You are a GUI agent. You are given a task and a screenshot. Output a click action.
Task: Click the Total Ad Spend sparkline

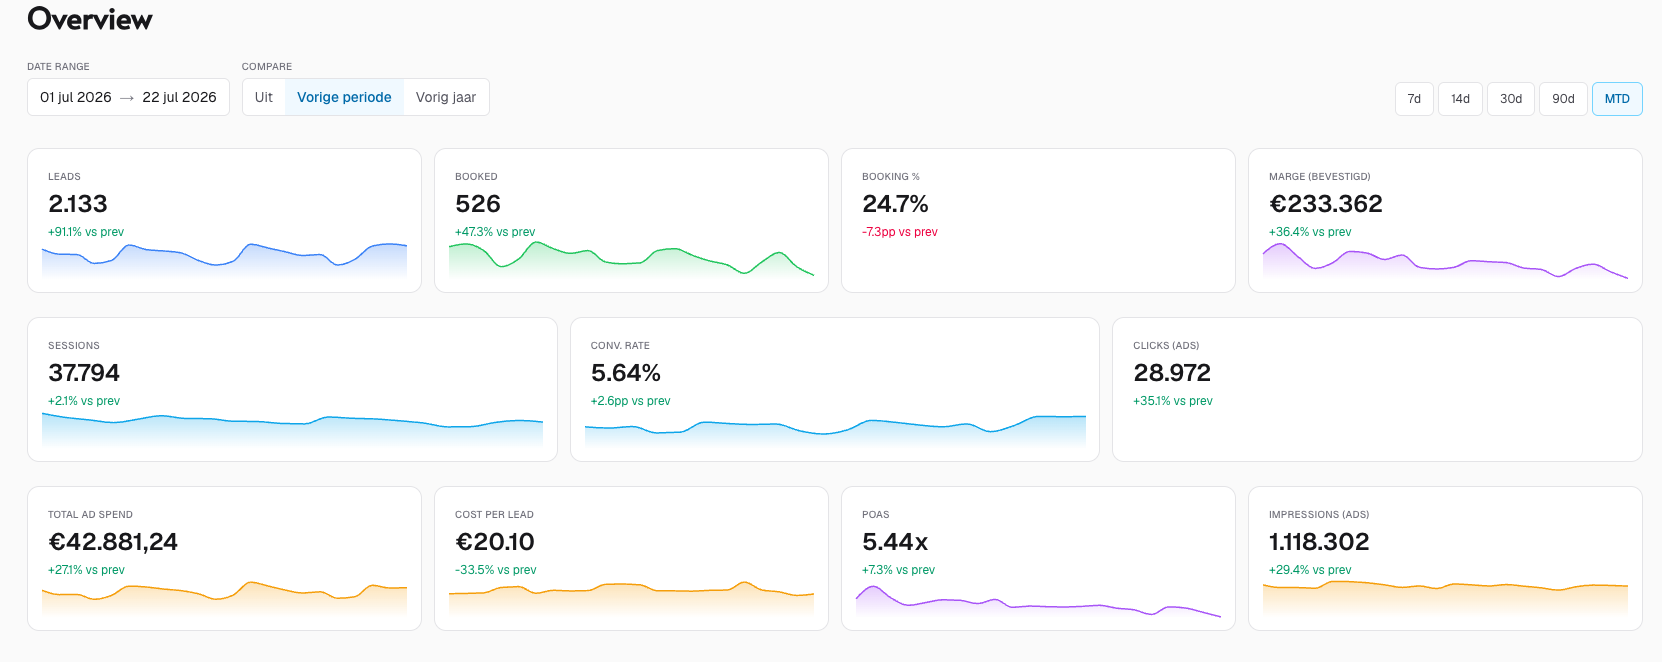click(224, 598)
